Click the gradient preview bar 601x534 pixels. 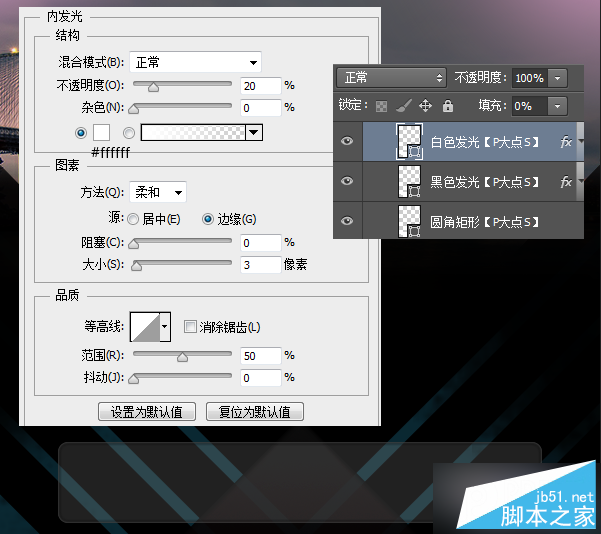pos(194,133)
